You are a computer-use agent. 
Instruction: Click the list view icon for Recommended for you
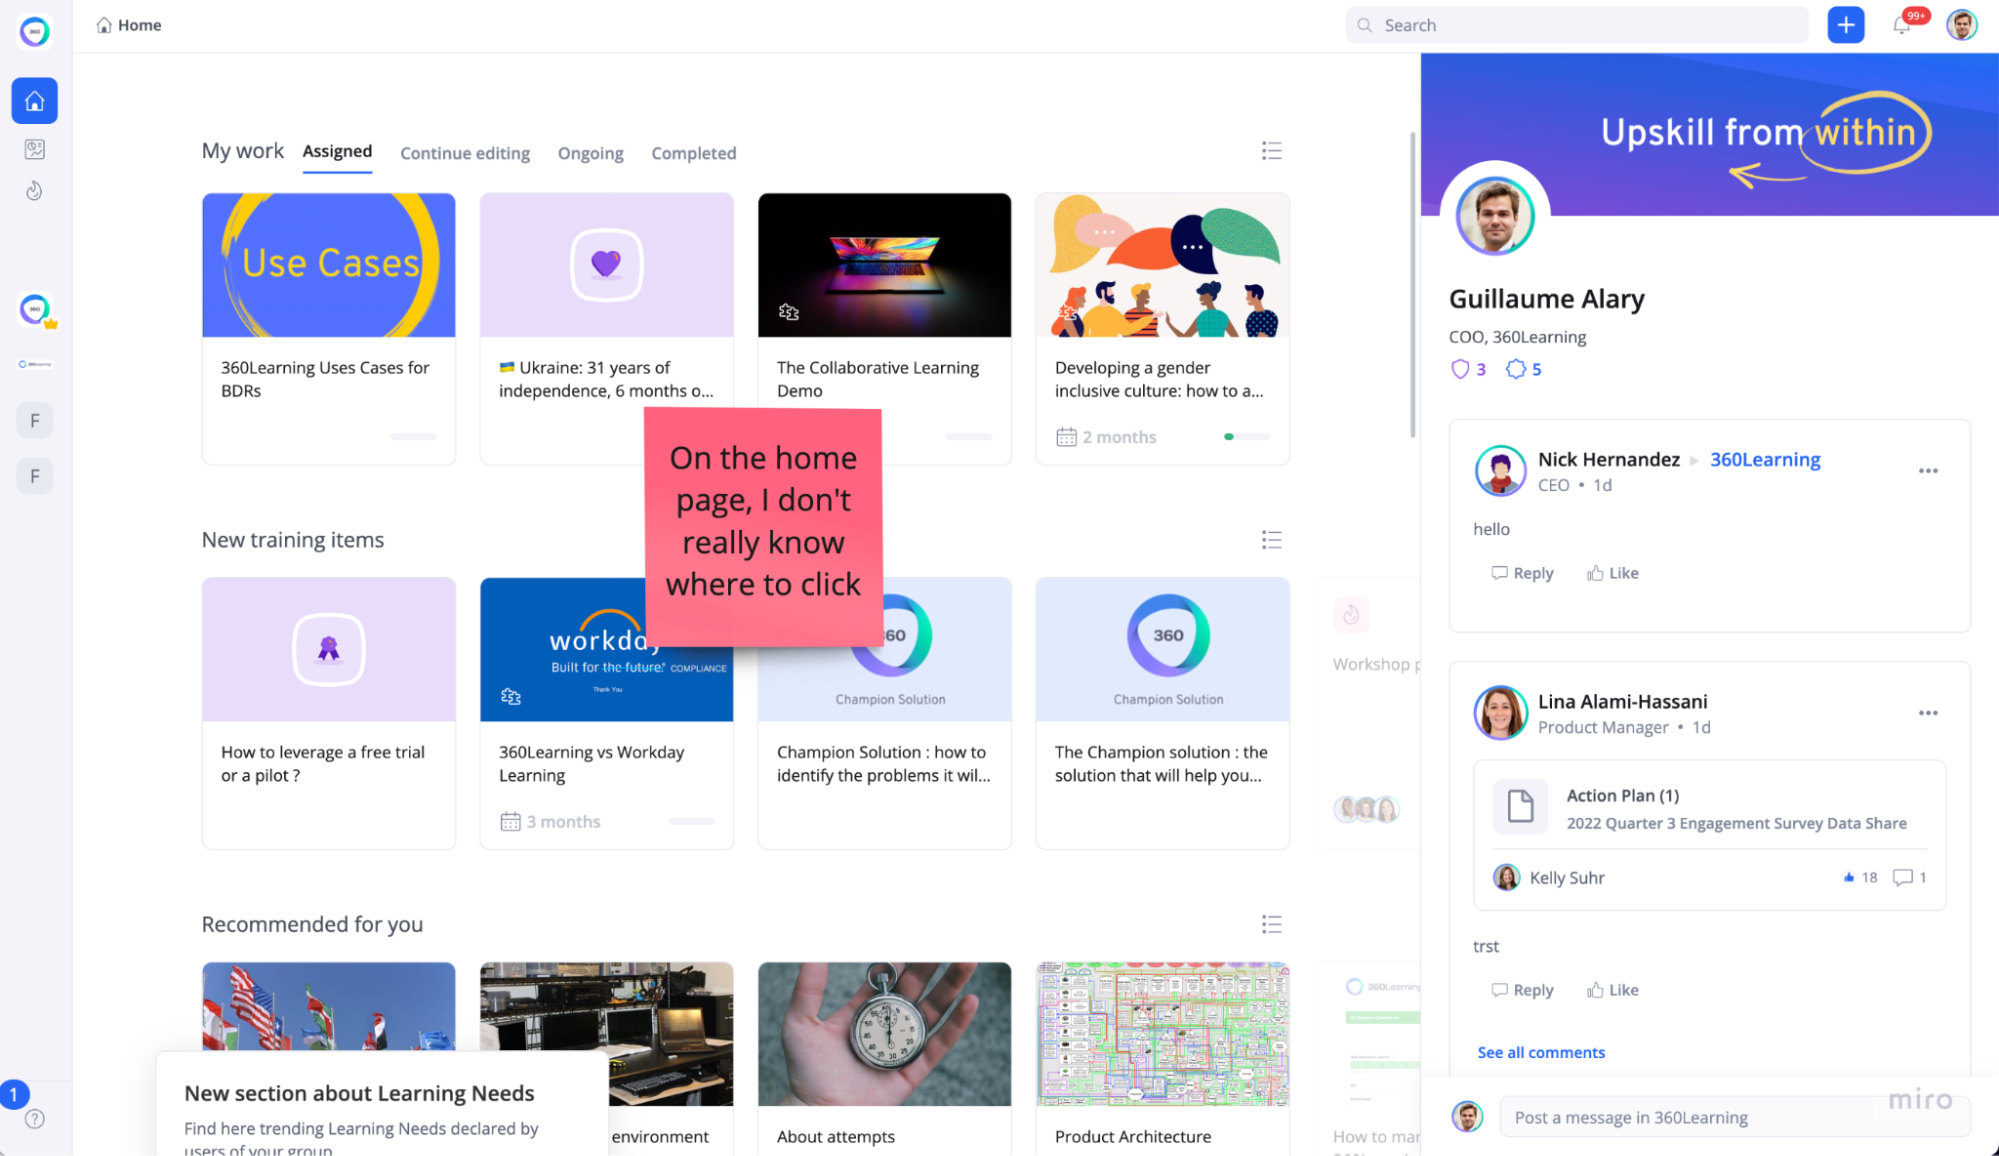[x=1271, y=924]
